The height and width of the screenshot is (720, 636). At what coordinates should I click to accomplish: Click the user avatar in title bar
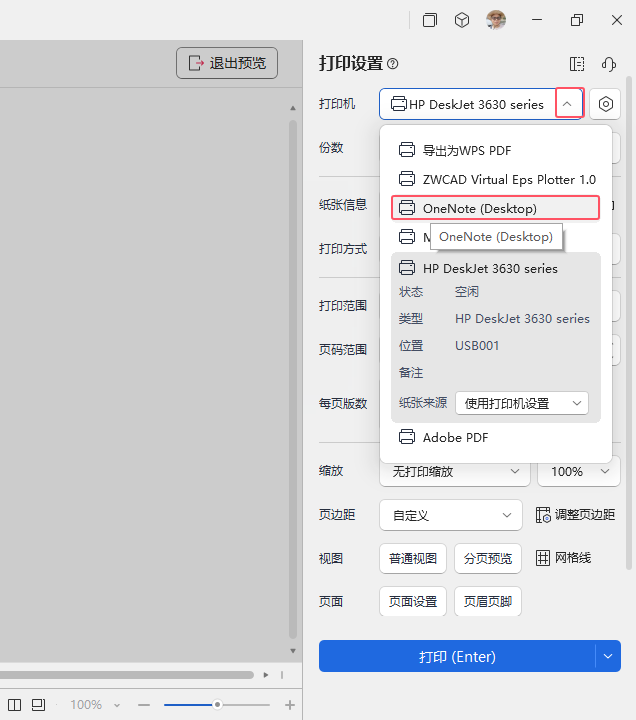[496, 20]
